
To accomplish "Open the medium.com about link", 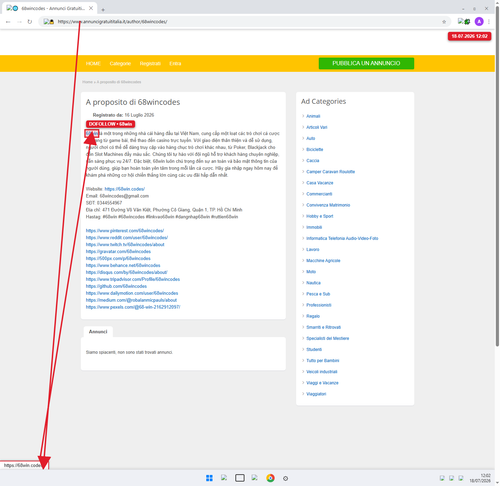I will click(131, 300).
